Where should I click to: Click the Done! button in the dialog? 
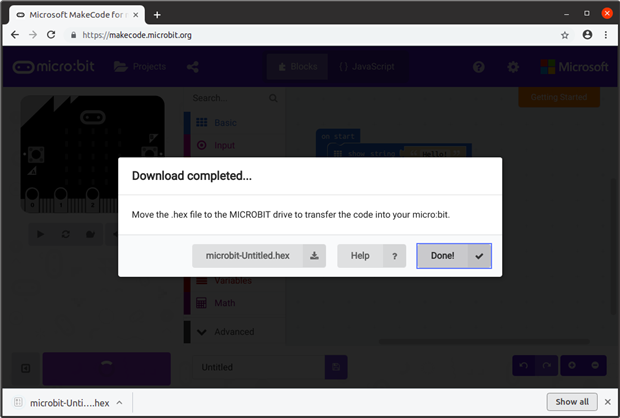click(454, 256)
